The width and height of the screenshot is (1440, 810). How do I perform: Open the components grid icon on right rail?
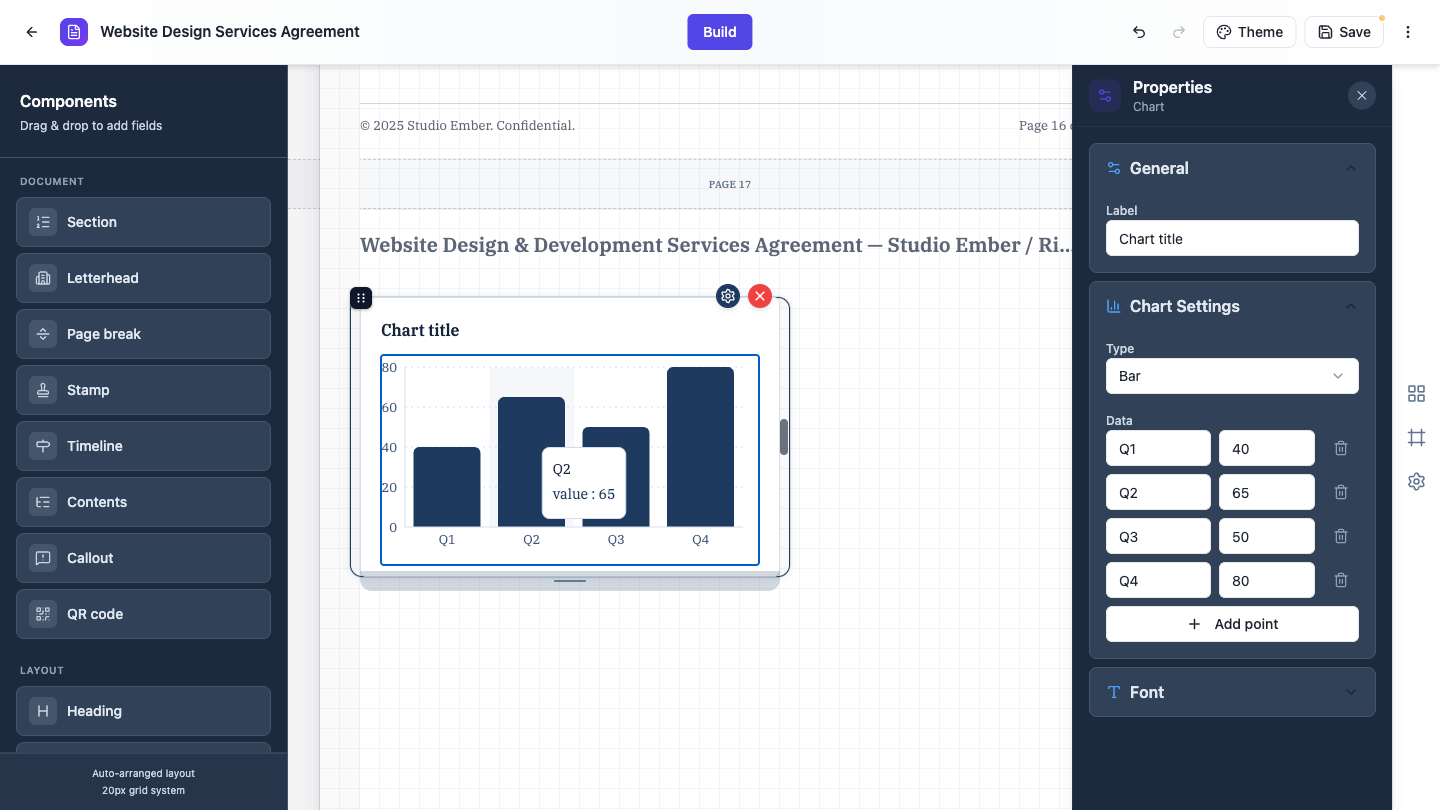1416,394
